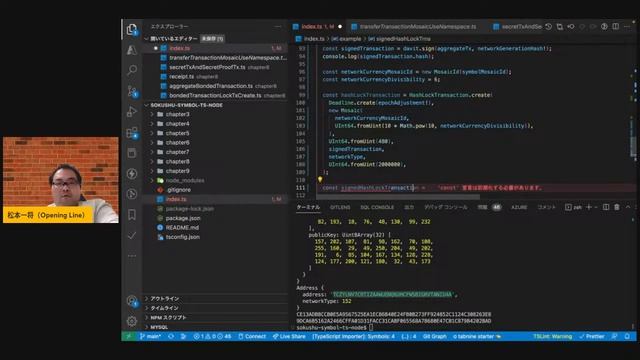640x360 pixels.
Task: Open Explorer panel more actions ellipsis
Action: 278,27
